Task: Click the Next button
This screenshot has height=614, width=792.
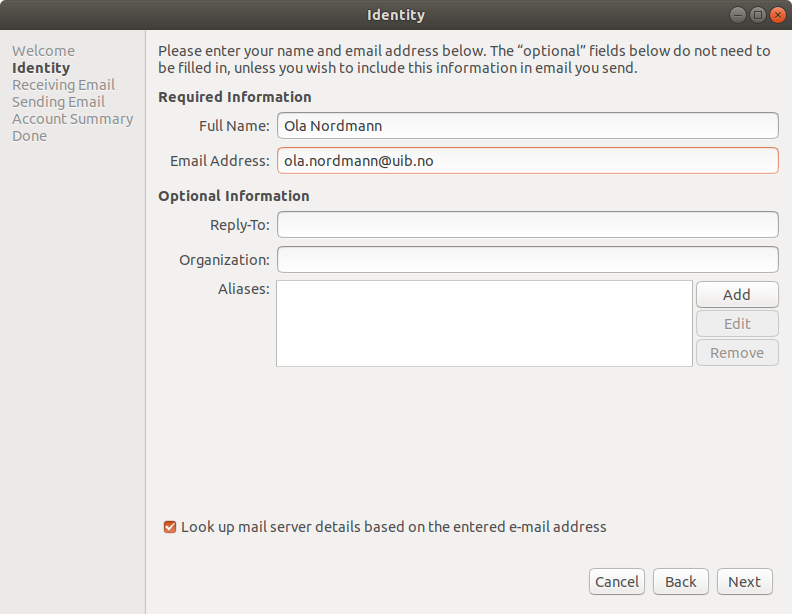Action: pos(744,582)
